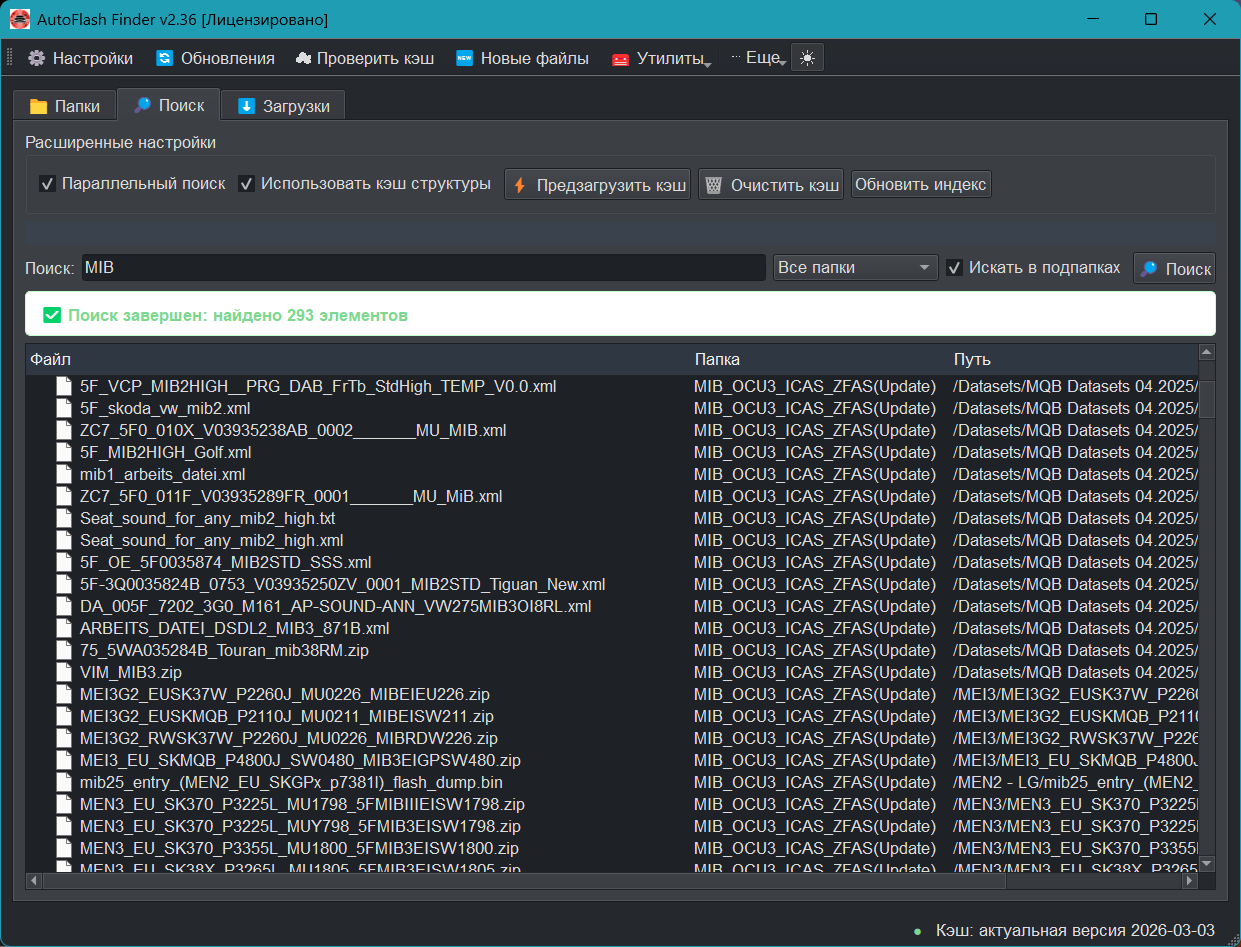Switch to the Папки tab
The height and width of the screenshot is (947, 1241).
[x=65, y=106]
